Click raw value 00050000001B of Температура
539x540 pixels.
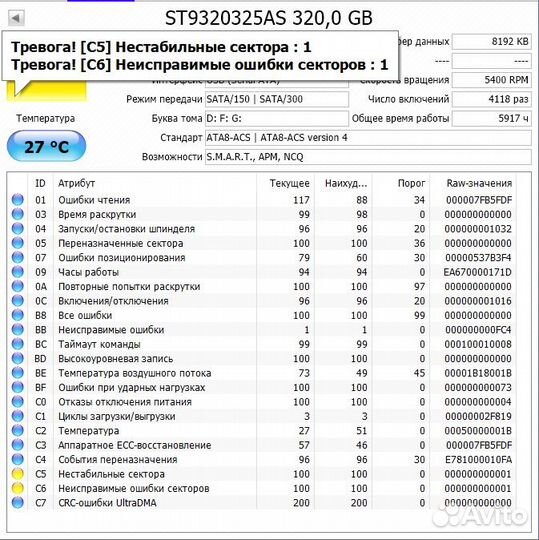pos(478,431)
